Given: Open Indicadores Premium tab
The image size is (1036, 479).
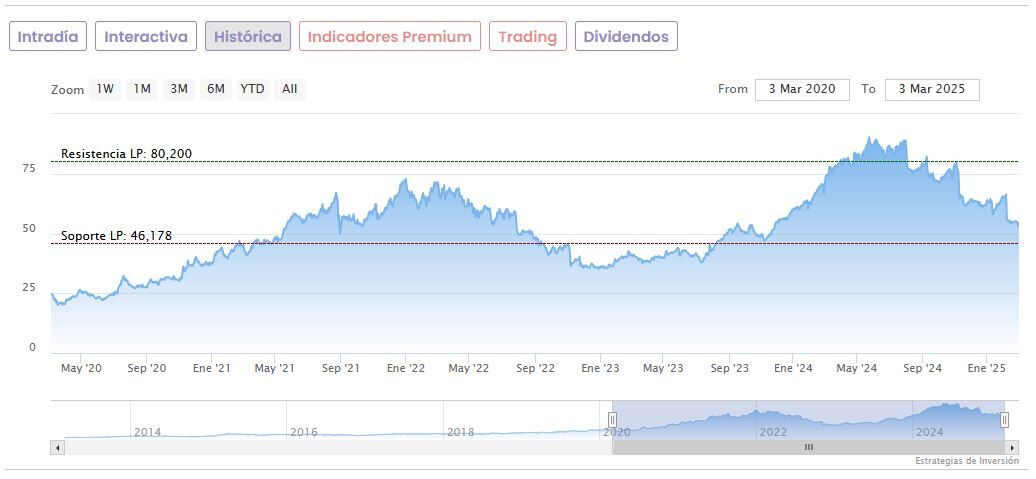Looking at the screenshot, I should pyautogui.click(x=389, y=37).
